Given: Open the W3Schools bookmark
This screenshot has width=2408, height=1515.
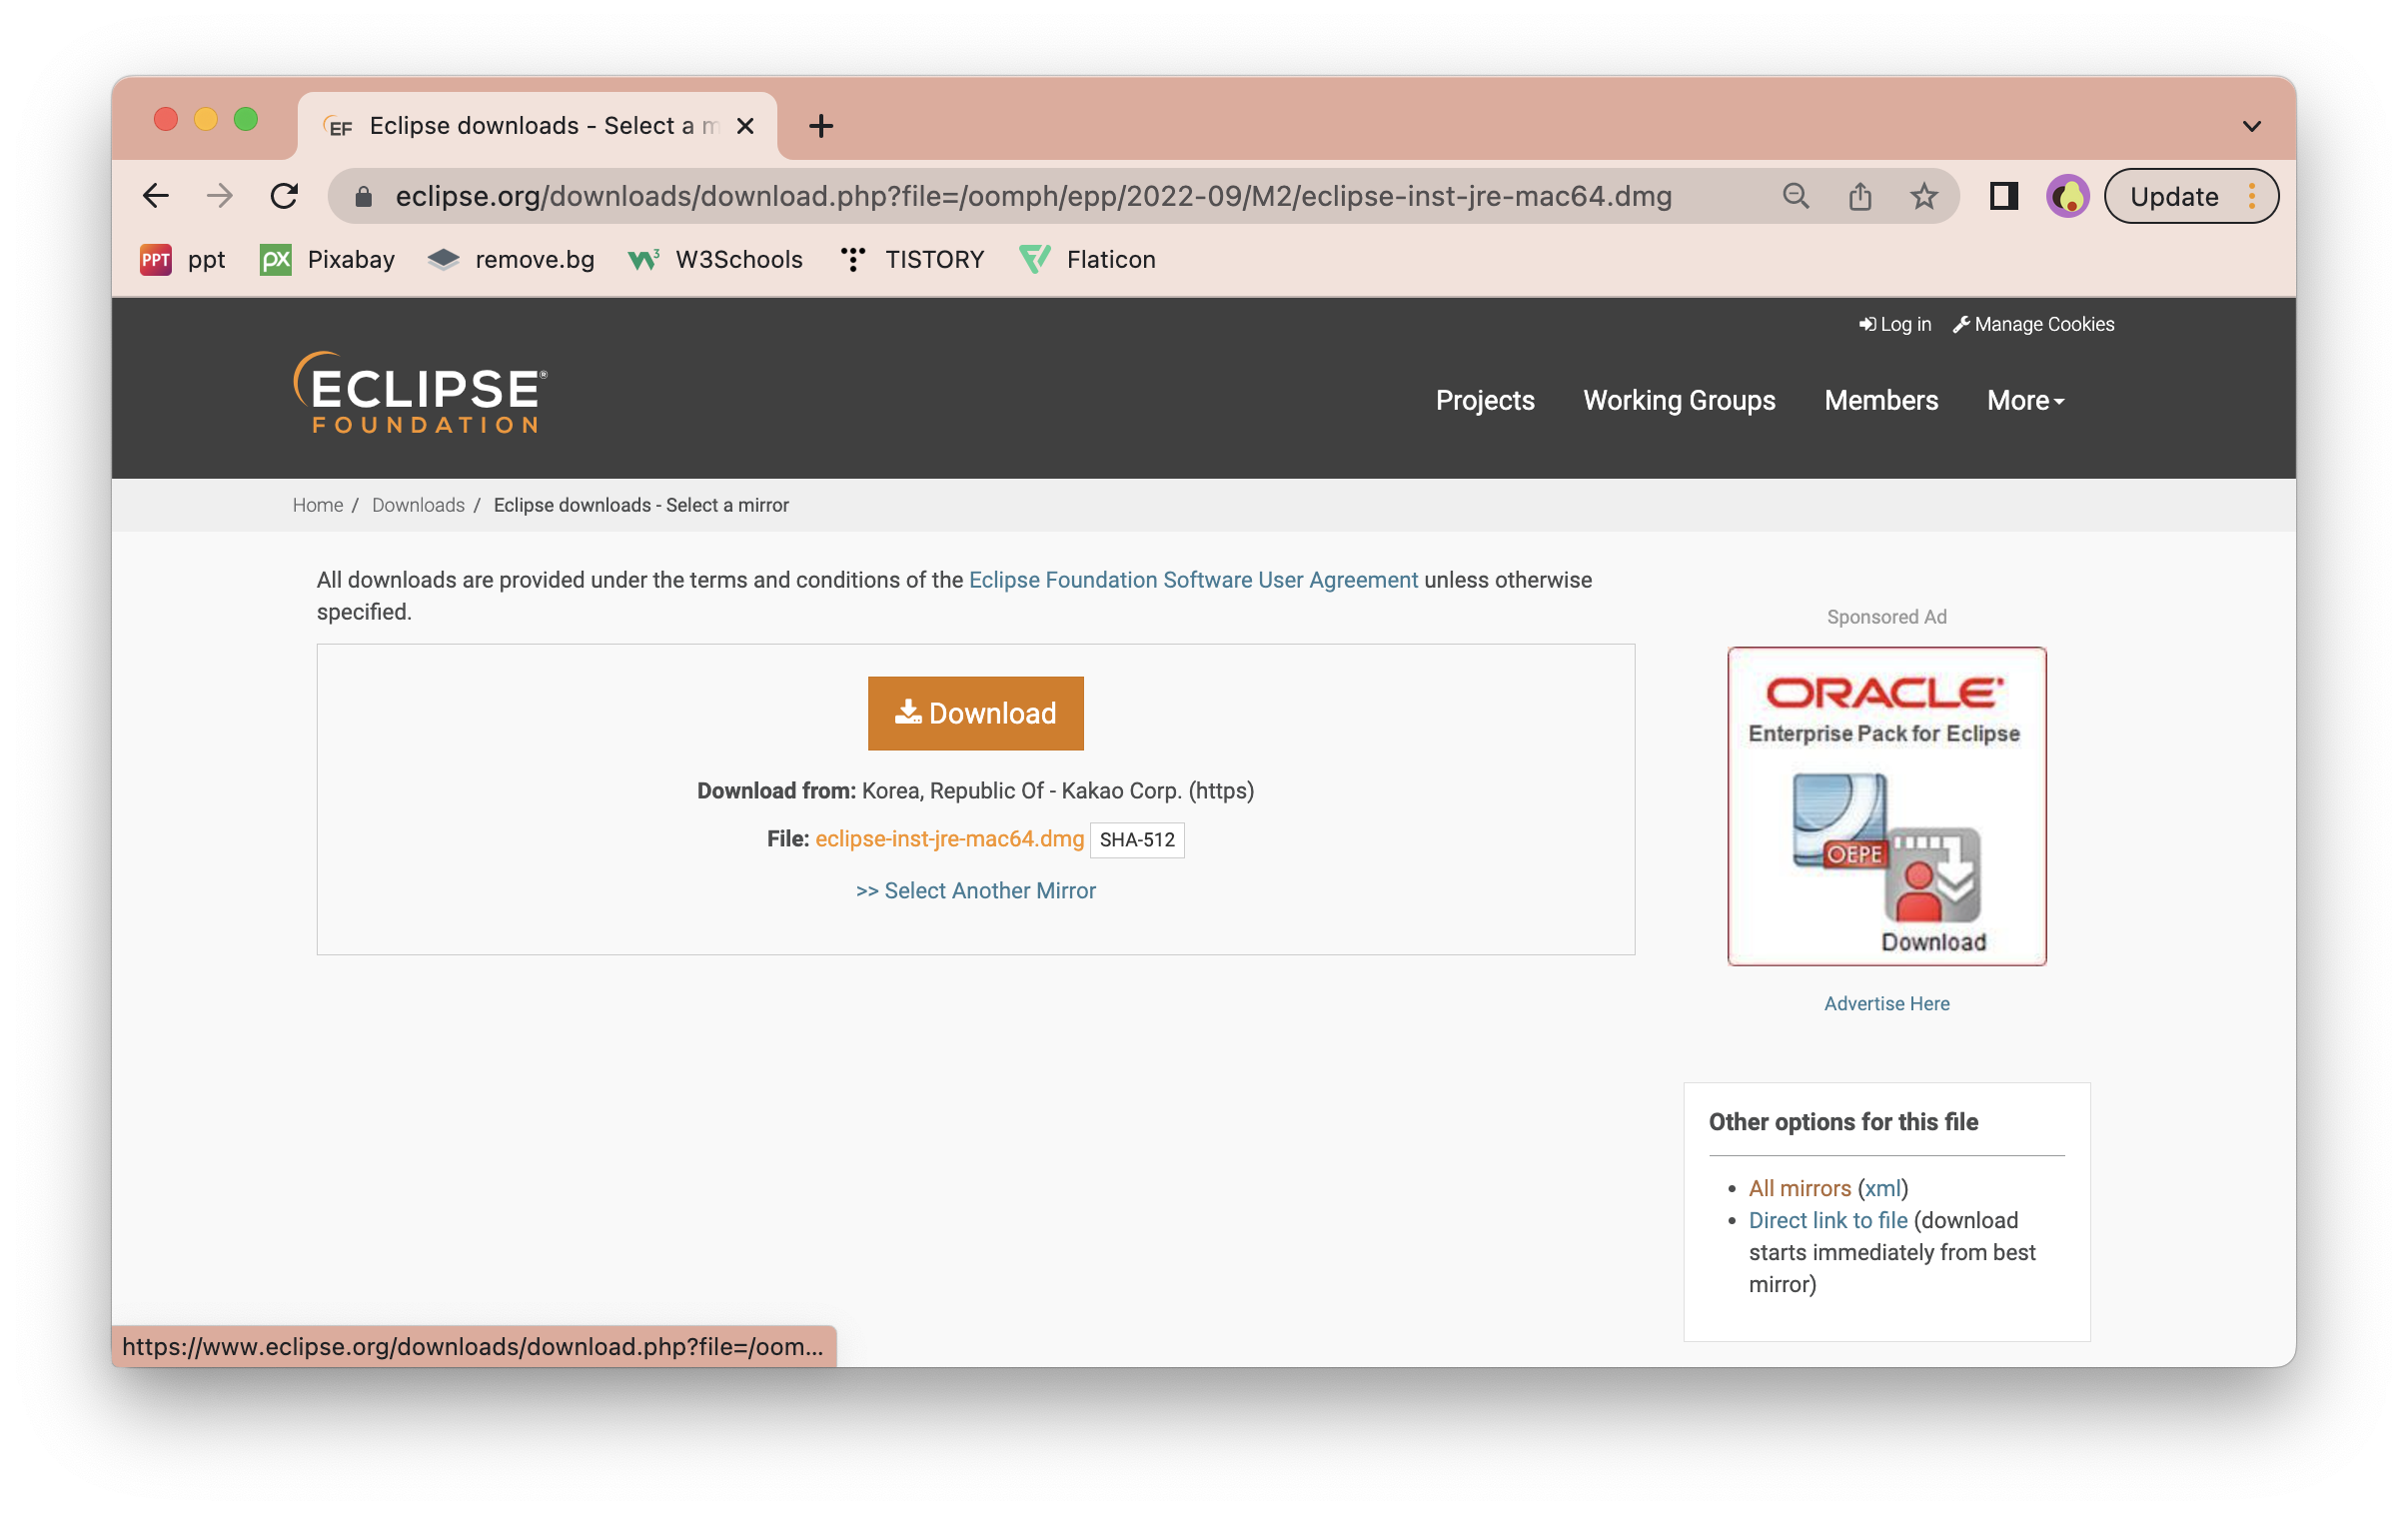Looking at the screenshot, I should [715, 260].
